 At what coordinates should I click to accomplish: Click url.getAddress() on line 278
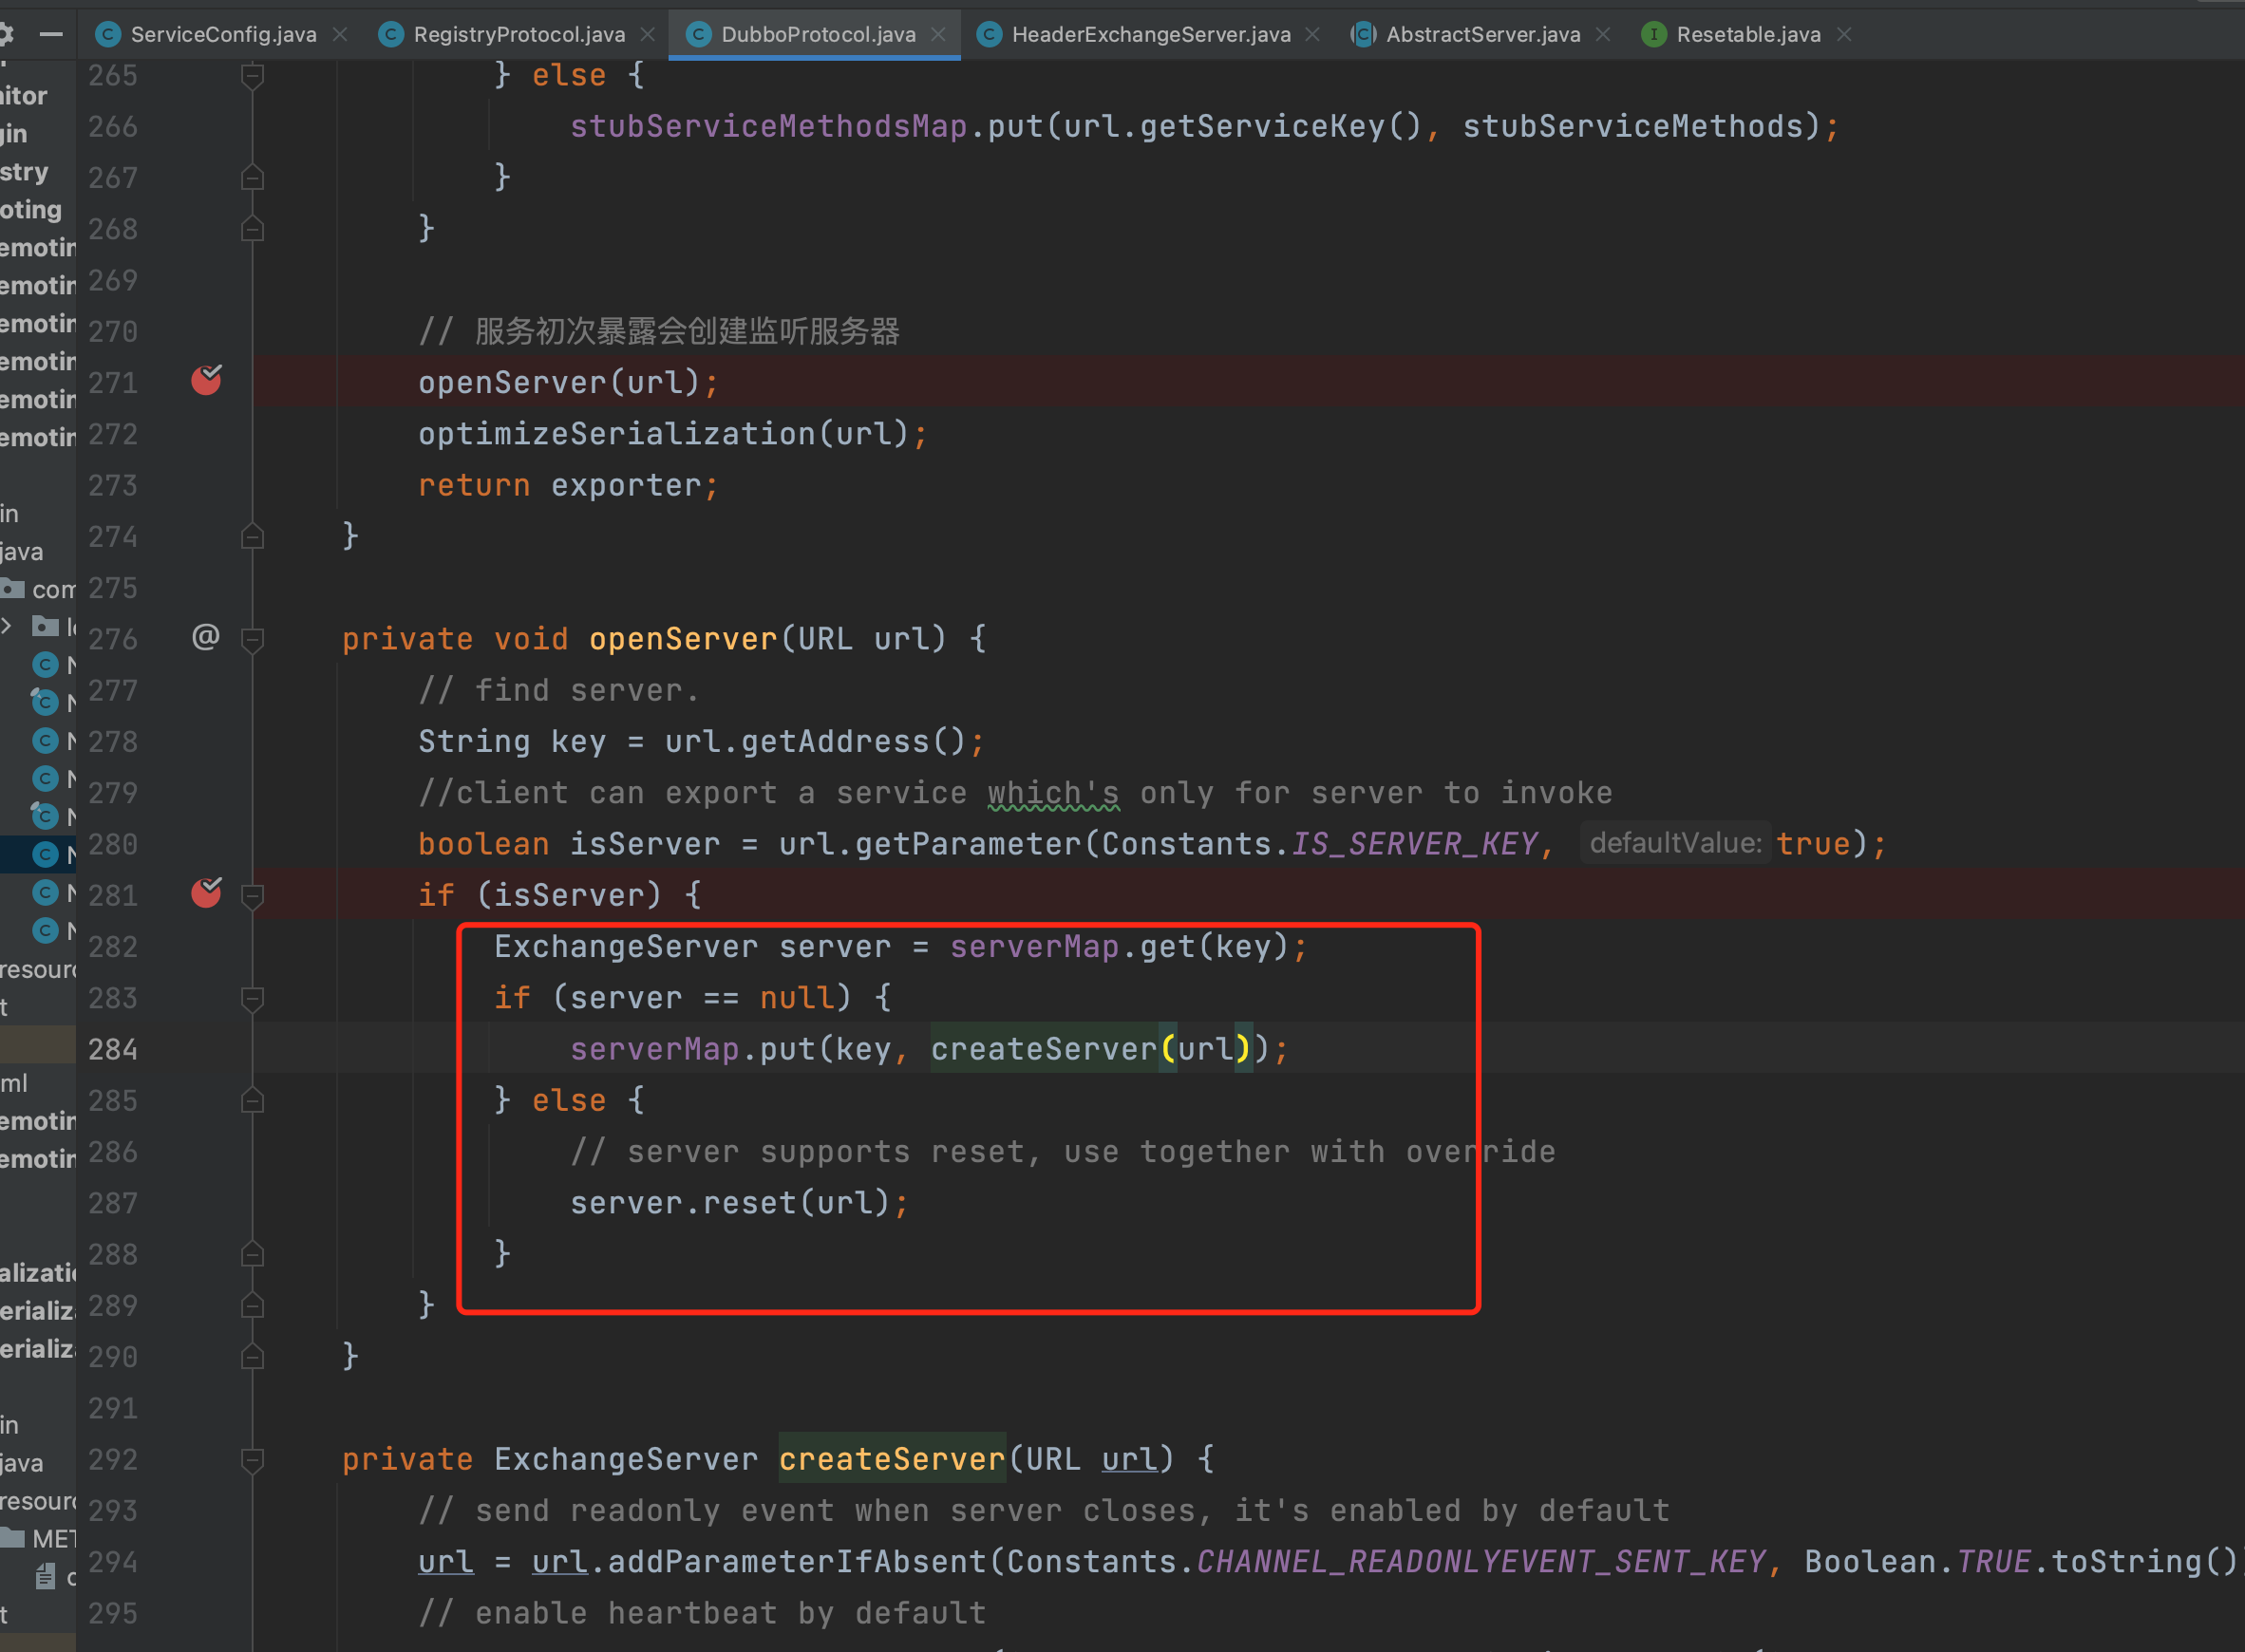815,742
